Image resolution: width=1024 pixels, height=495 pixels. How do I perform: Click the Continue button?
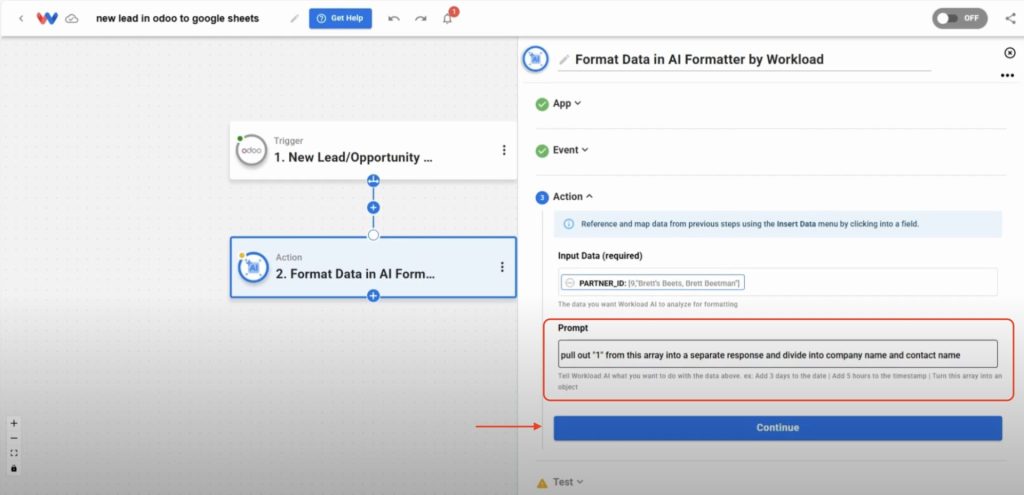777,428
